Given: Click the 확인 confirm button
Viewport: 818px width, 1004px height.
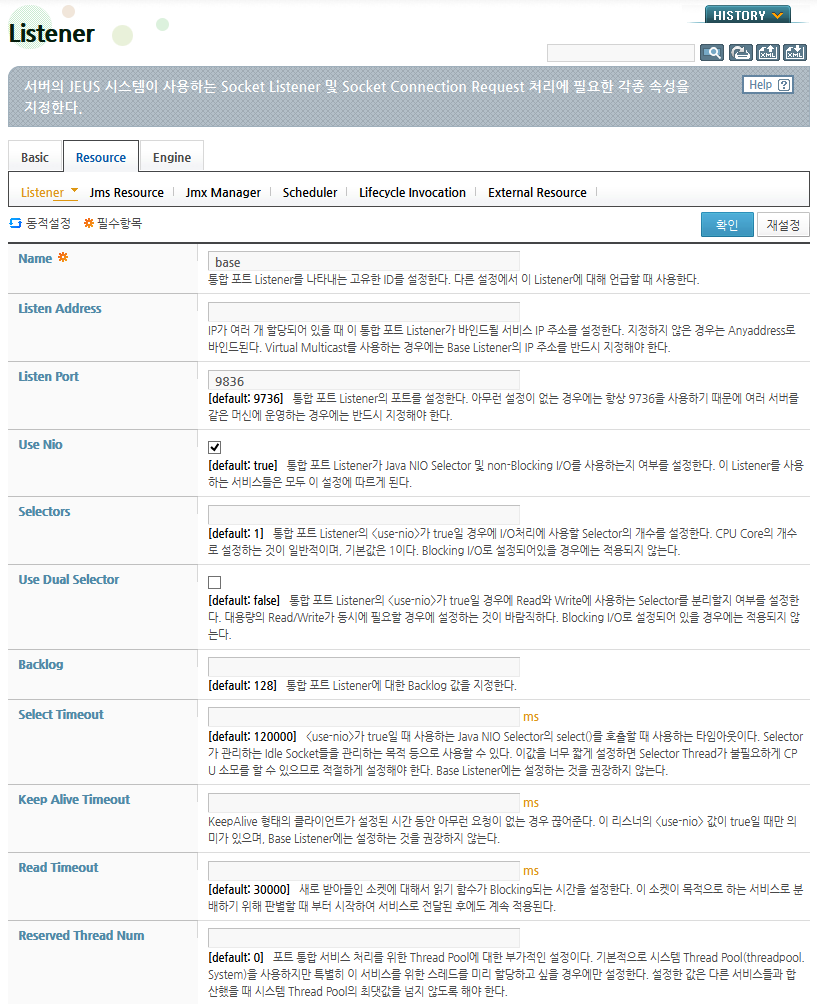Looking at the screenshot, I should 726,225.
